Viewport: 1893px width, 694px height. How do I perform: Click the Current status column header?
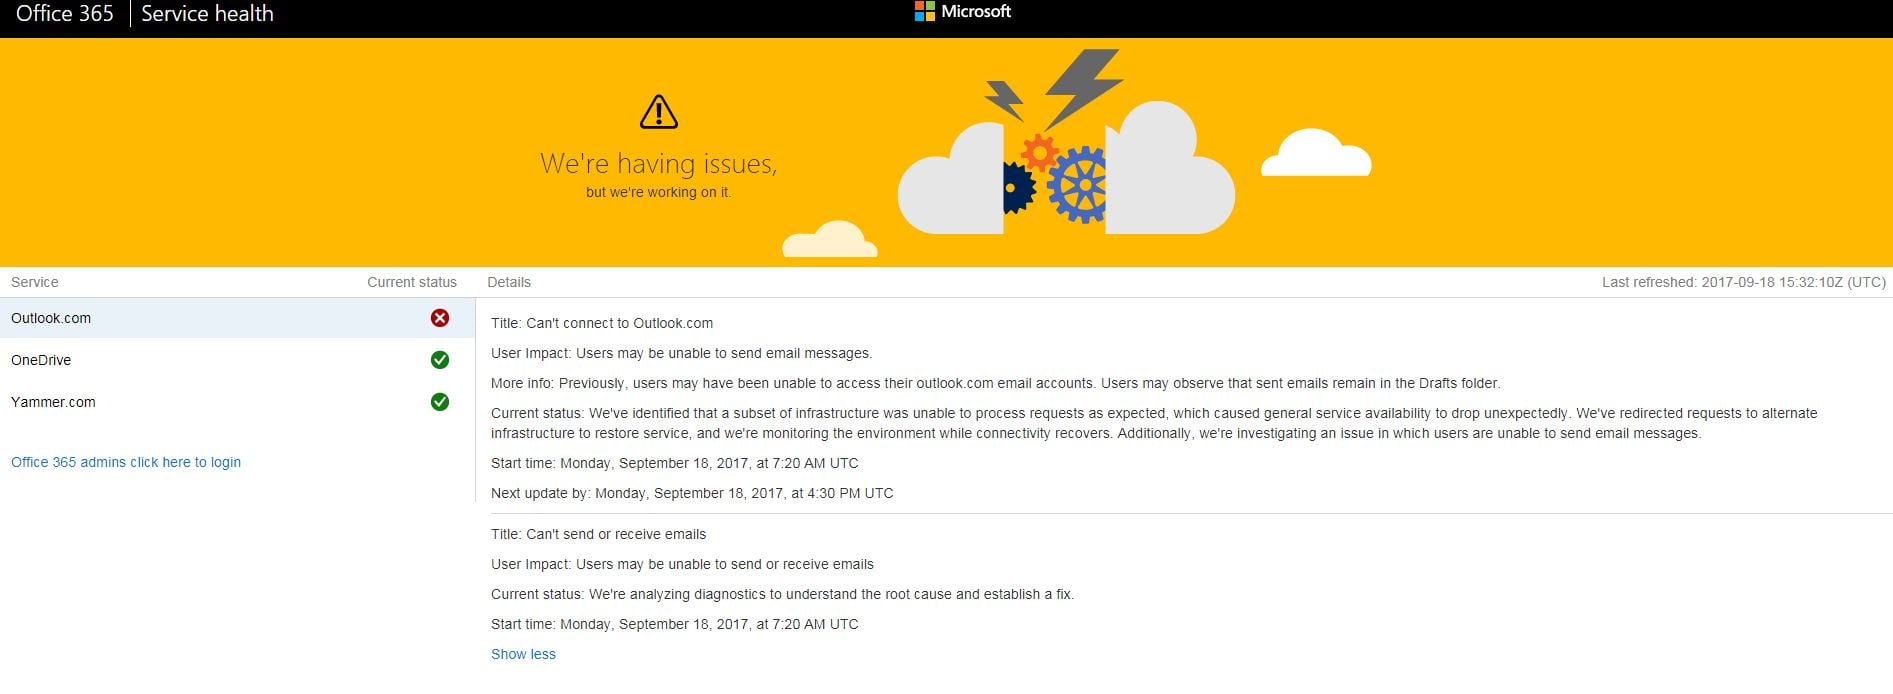click(412, 282)
